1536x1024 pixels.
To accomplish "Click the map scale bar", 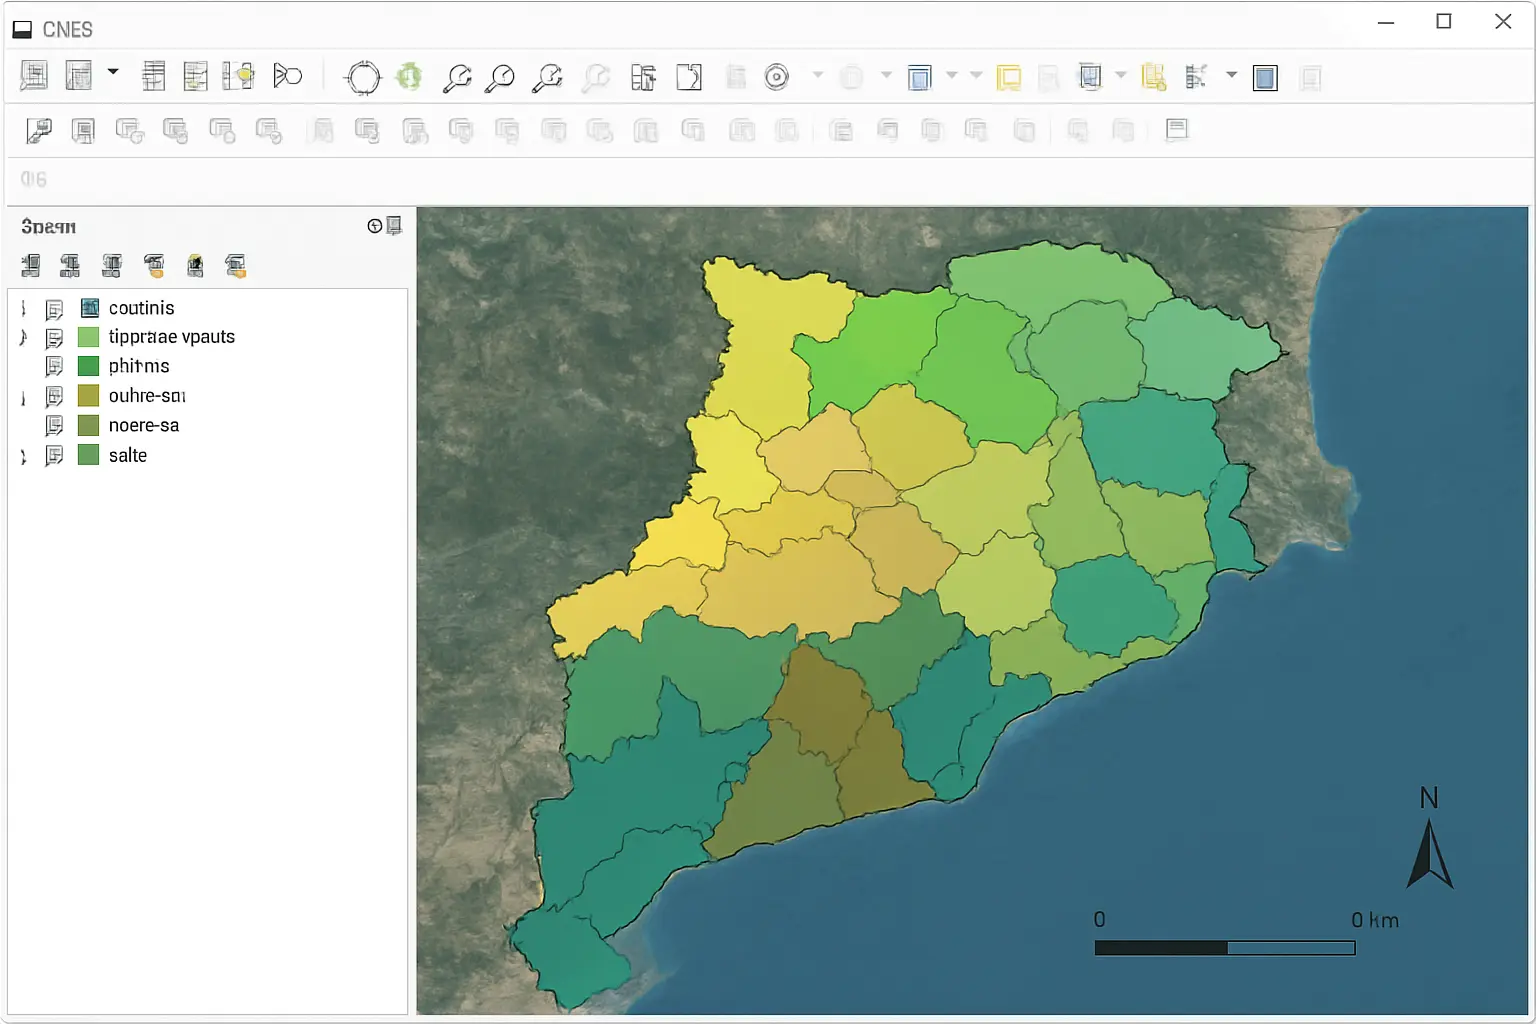I will [1225, 948].
